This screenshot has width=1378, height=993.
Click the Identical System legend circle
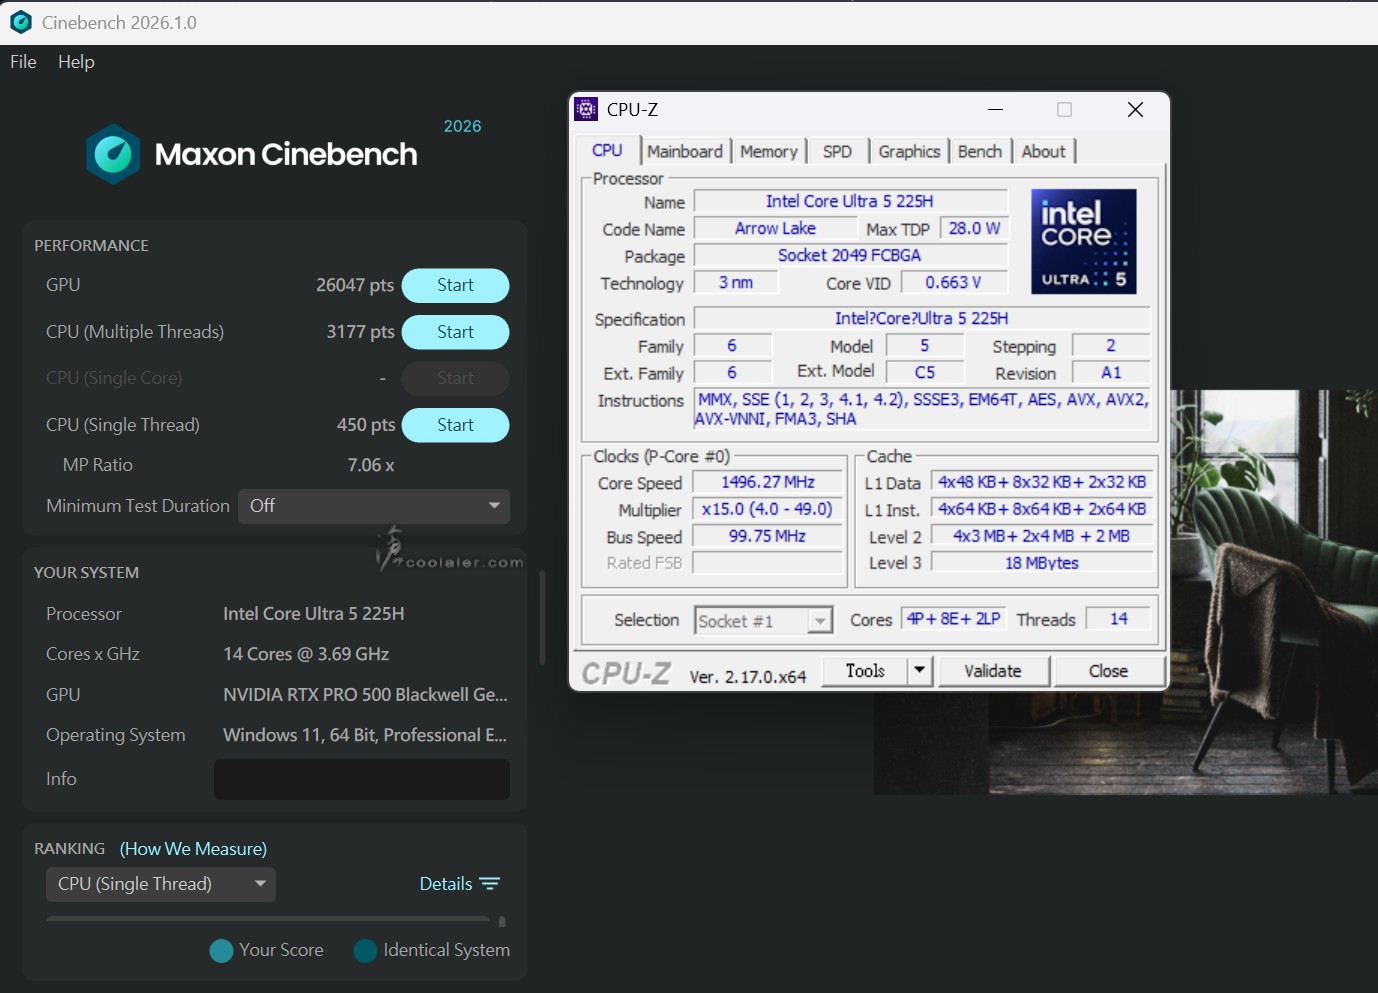click(x=365, y=950)
